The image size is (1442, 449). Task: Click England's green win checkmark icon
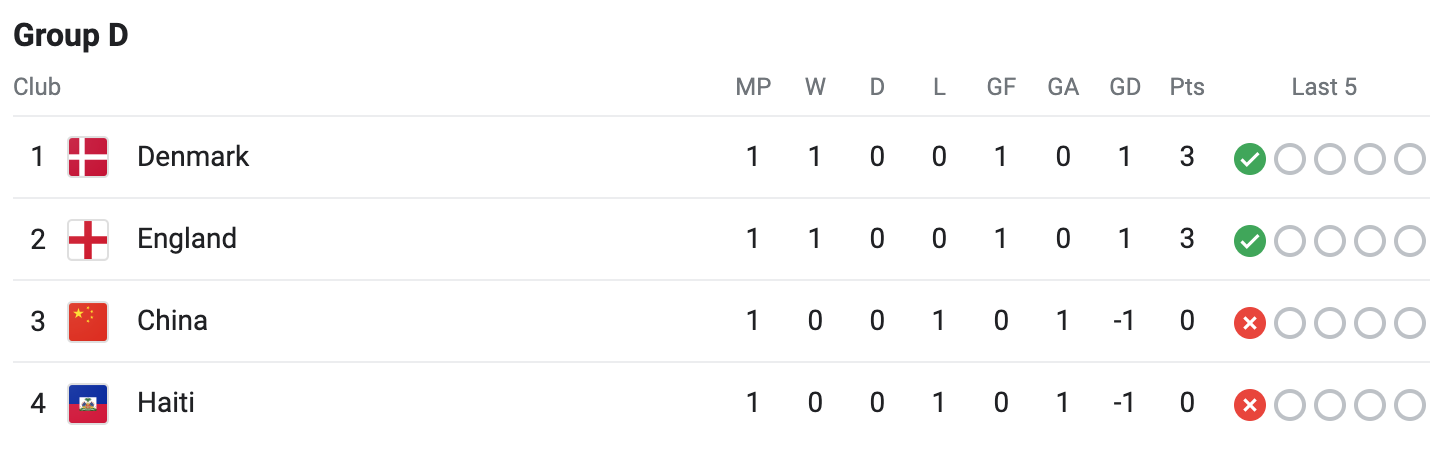click(x=1250, y=240)
